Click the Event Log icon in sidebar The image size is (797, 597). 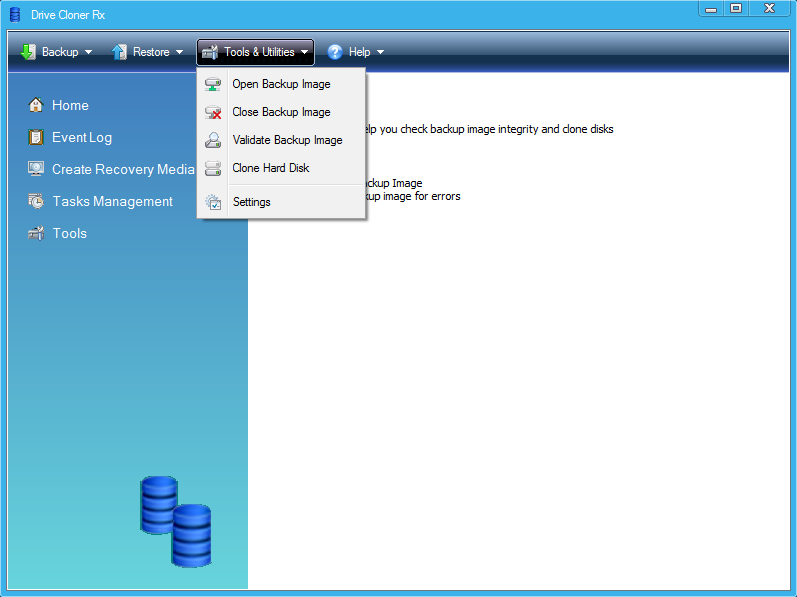pyautogui.click(x=36, y=138)
